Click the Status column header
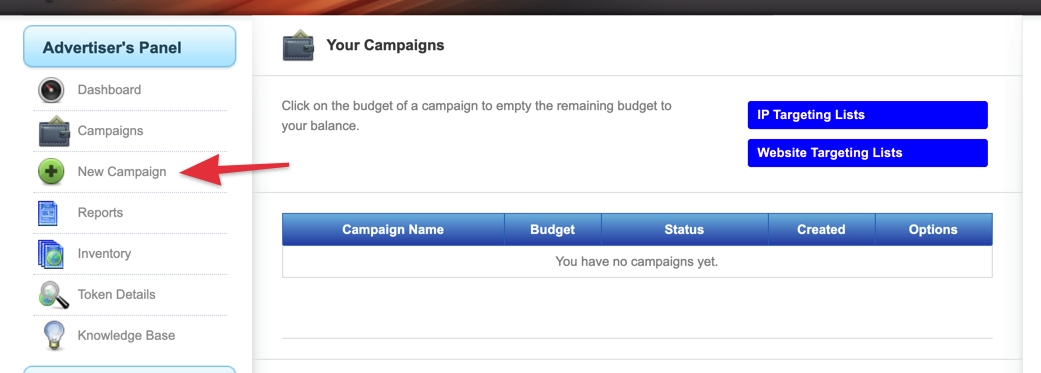1041x373 pixels. pyautogui.click(x=684, y=230)
